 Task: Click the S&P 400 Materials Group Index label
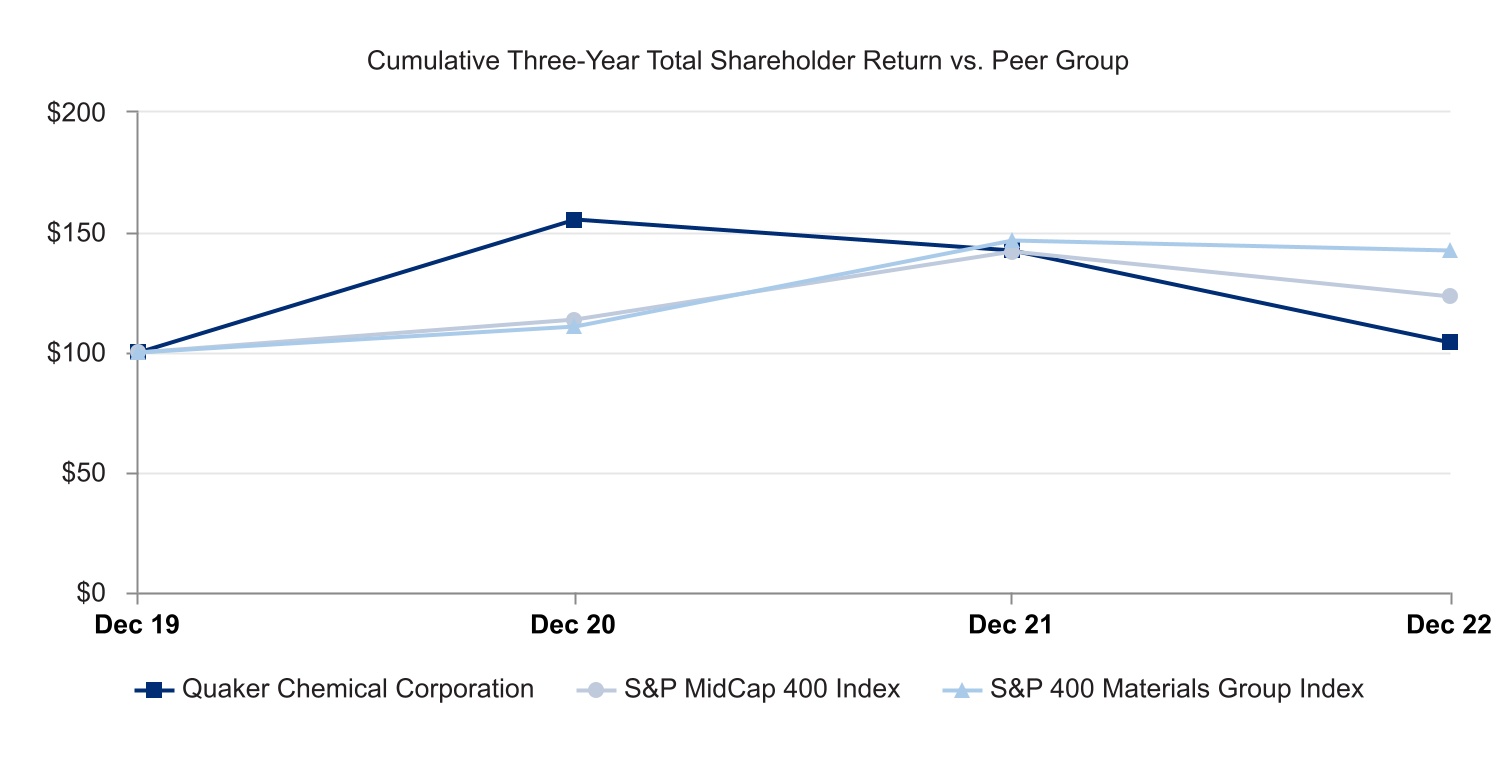[1177, 690]
